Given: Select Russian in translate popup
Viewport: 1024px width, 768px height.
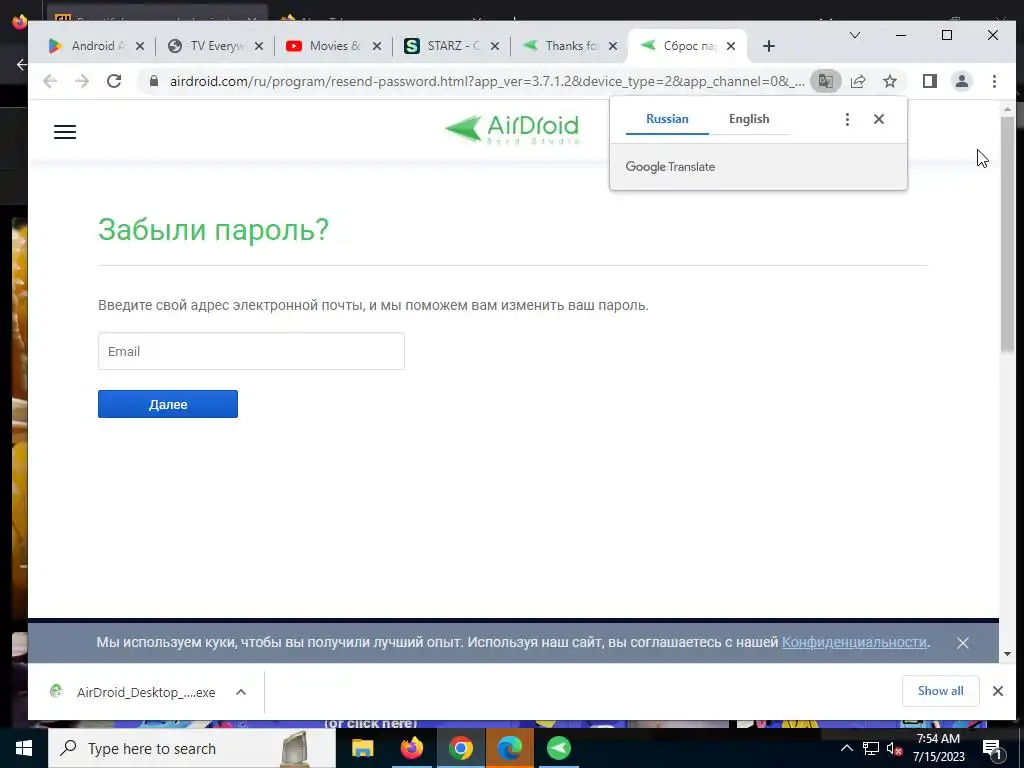Looking at the screenshot, I should coord(667,119).
